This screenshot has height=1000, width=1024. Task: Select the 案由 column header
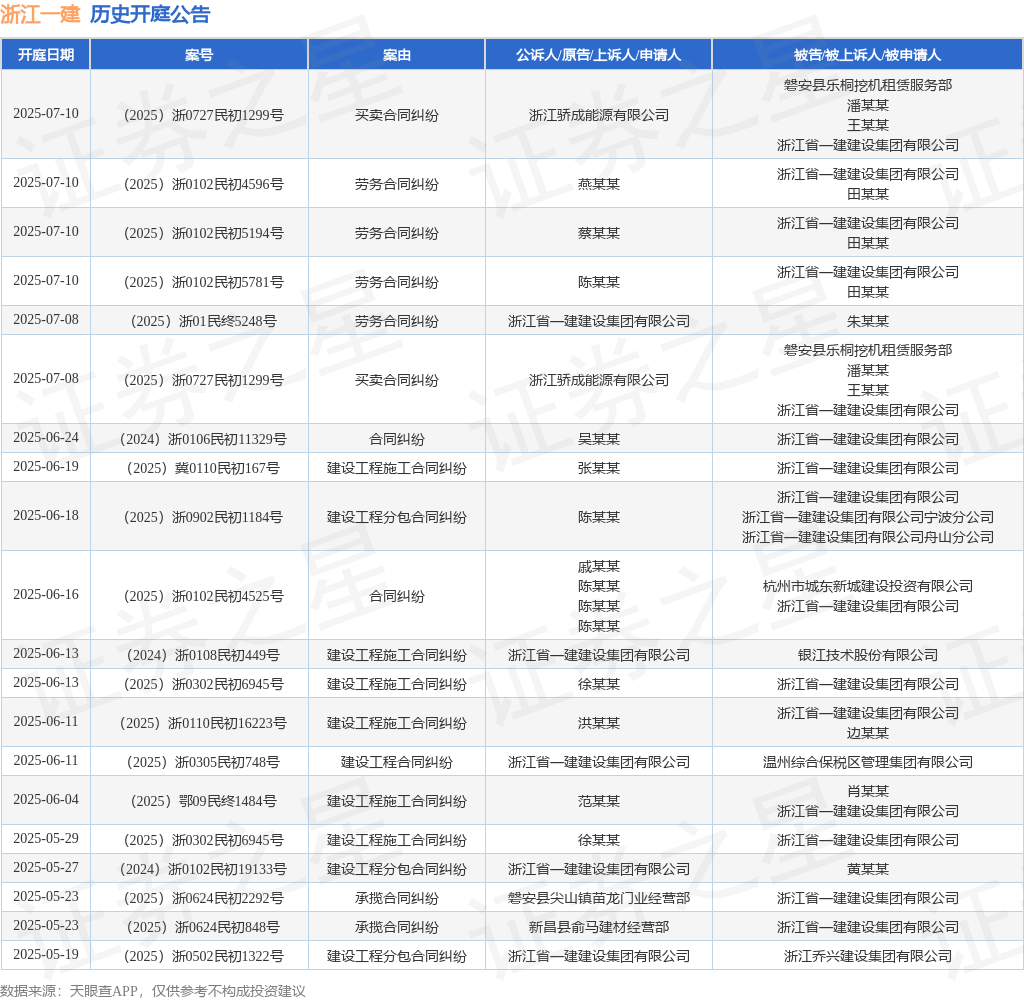coord(396,55)
